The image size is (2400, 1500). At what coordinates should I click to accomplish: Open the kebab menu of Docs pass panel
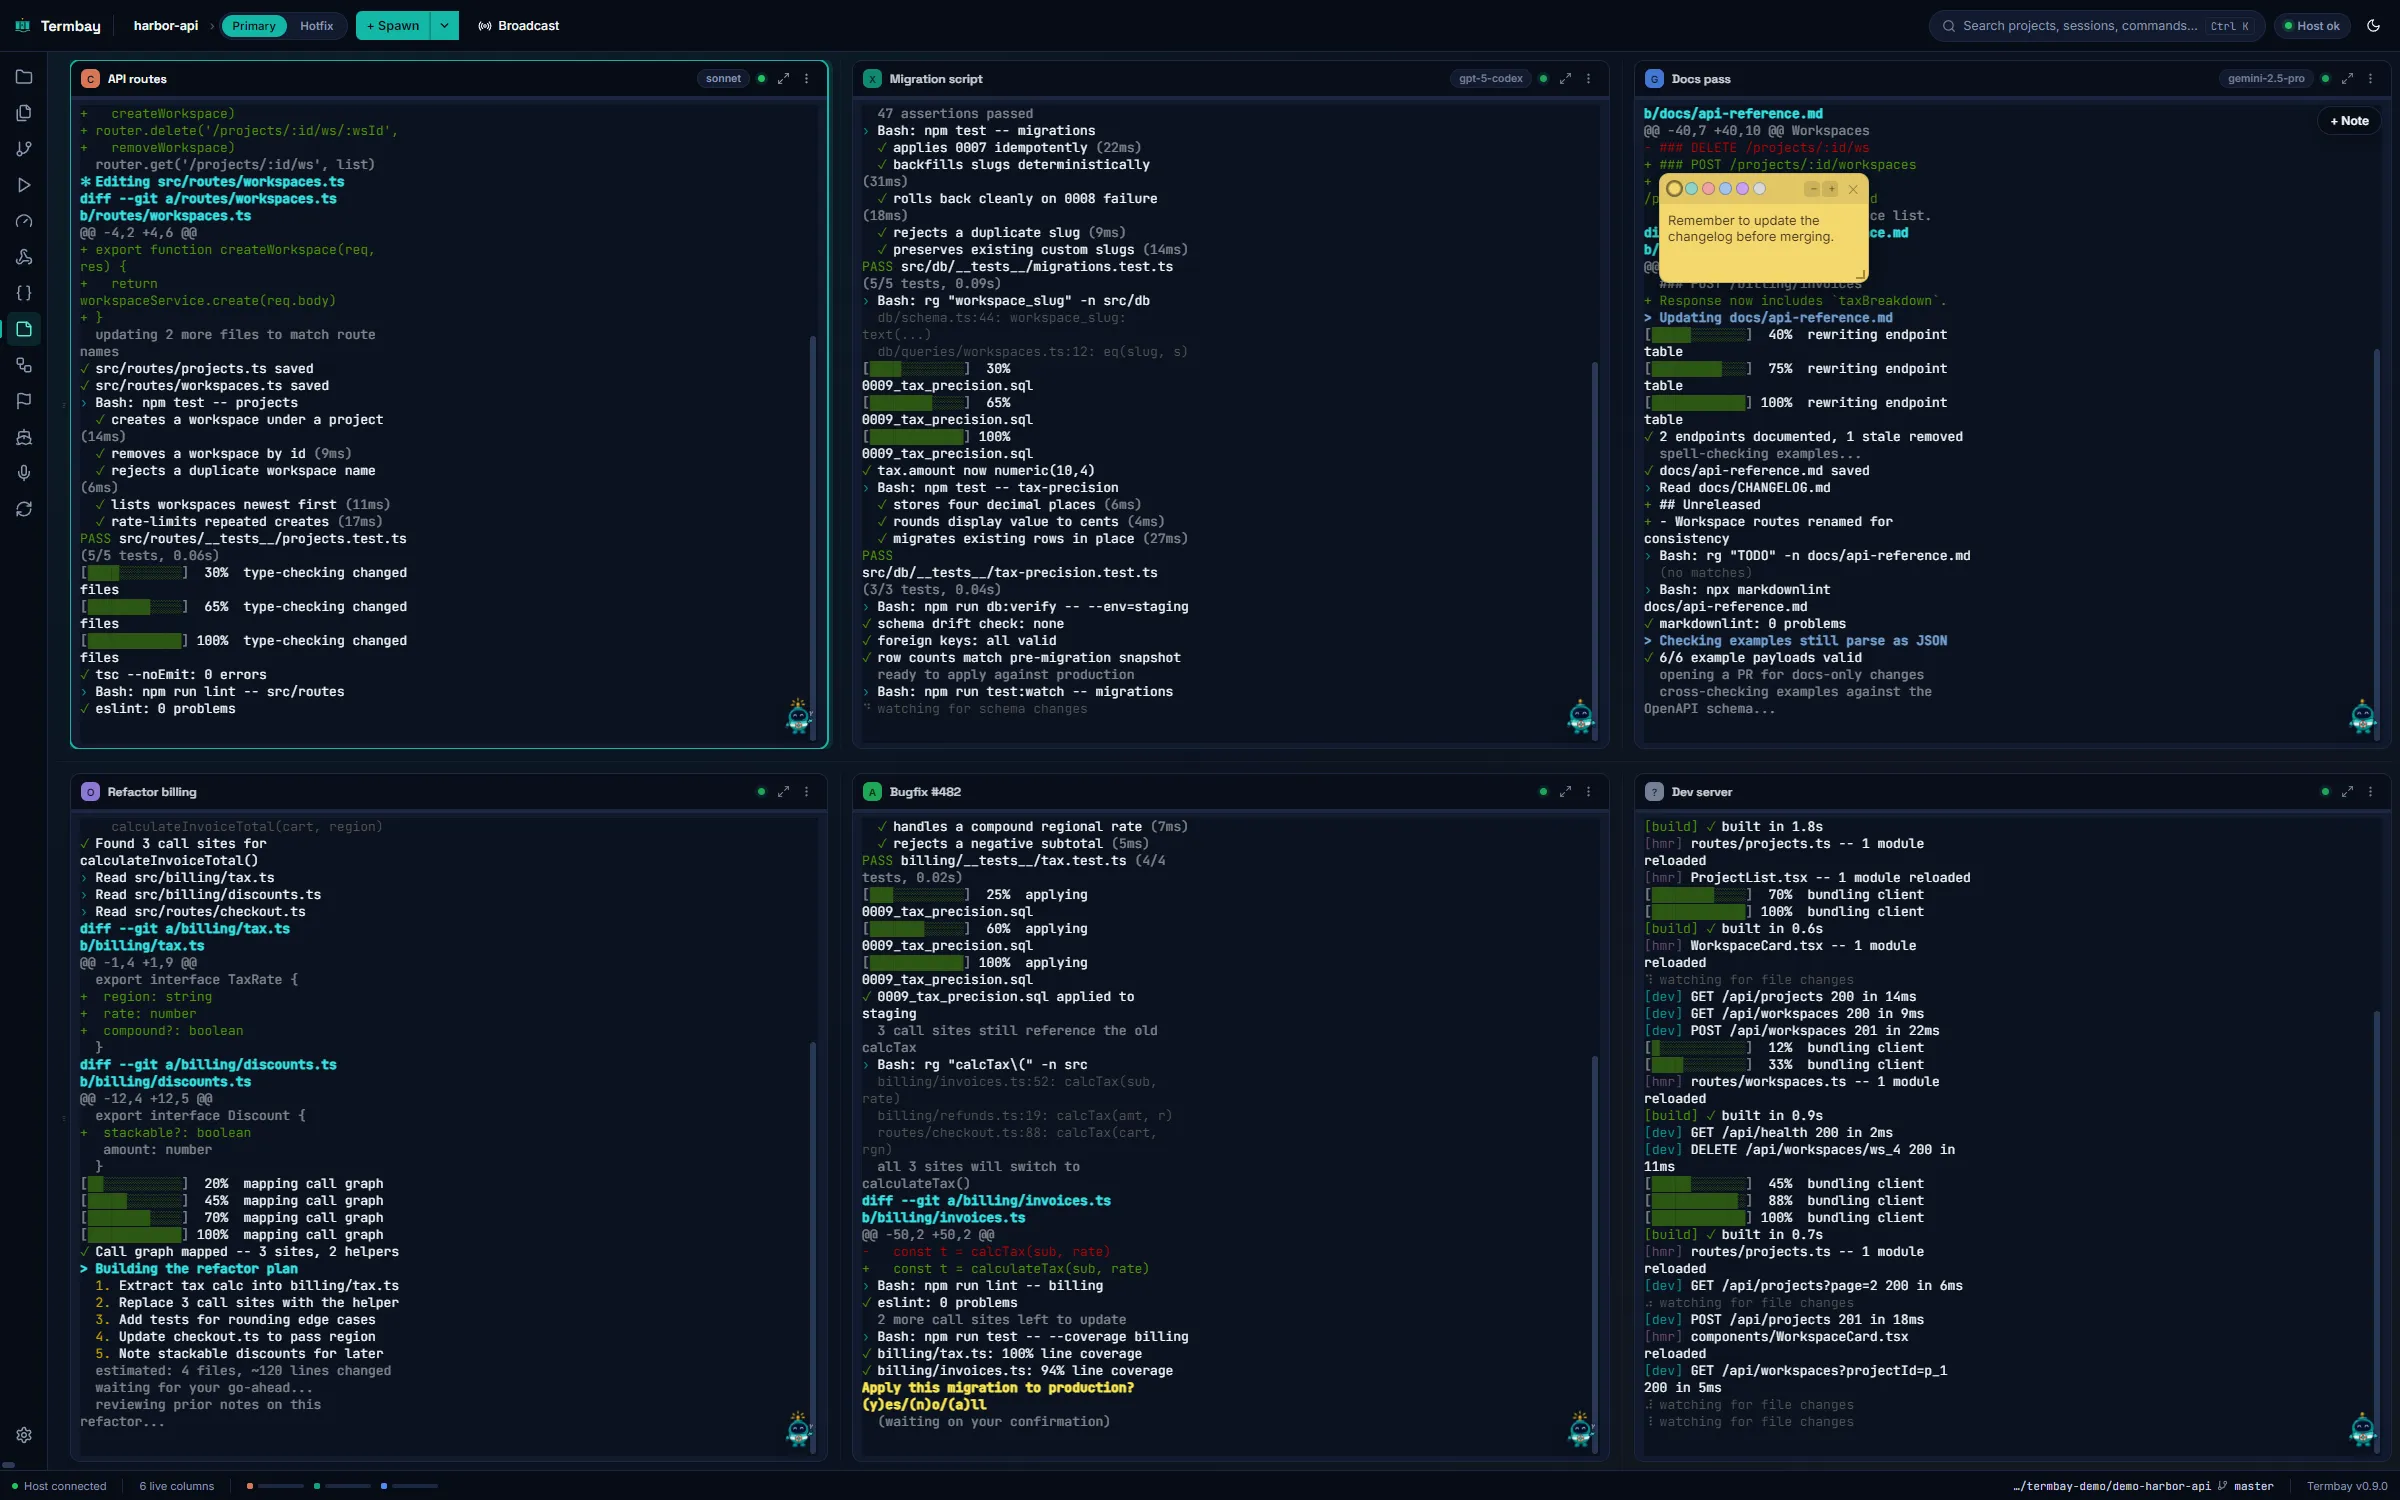(x=2371, y=79)
